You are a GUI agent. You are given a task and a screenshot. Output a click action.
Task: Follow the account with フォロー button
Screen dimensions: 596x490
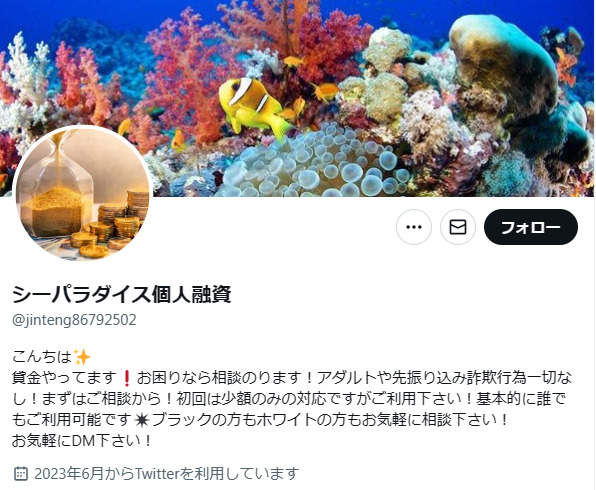tap(531, 227)
